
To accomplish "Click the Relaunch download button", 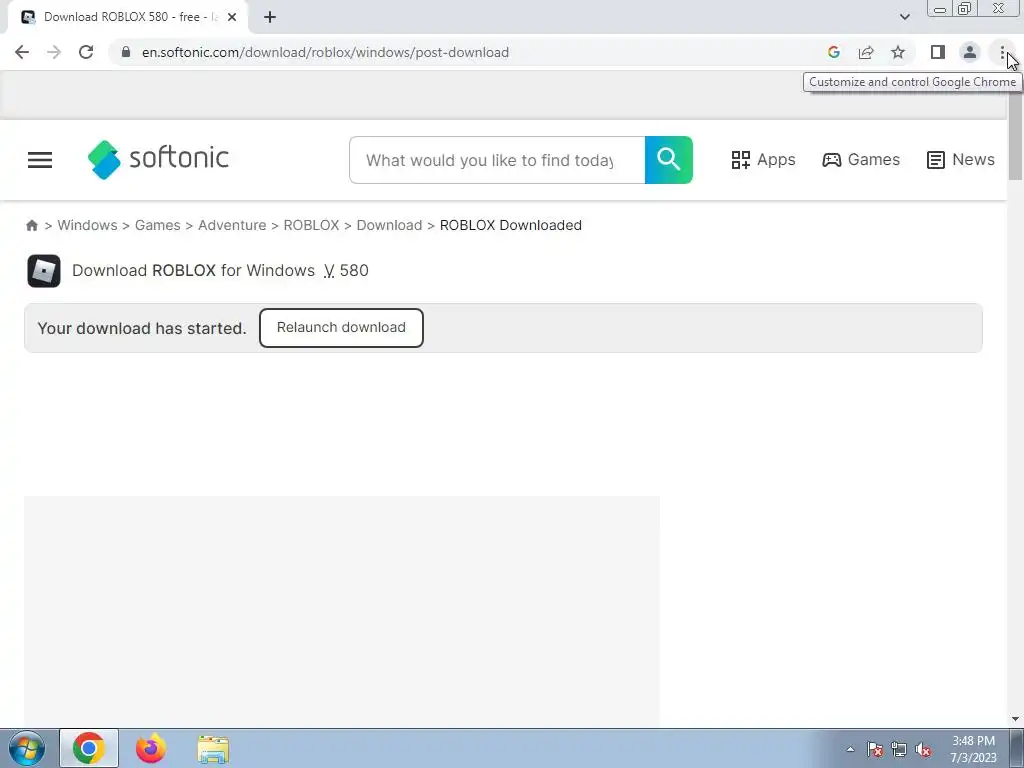I will pyautogui.click(x=341, y=328).
